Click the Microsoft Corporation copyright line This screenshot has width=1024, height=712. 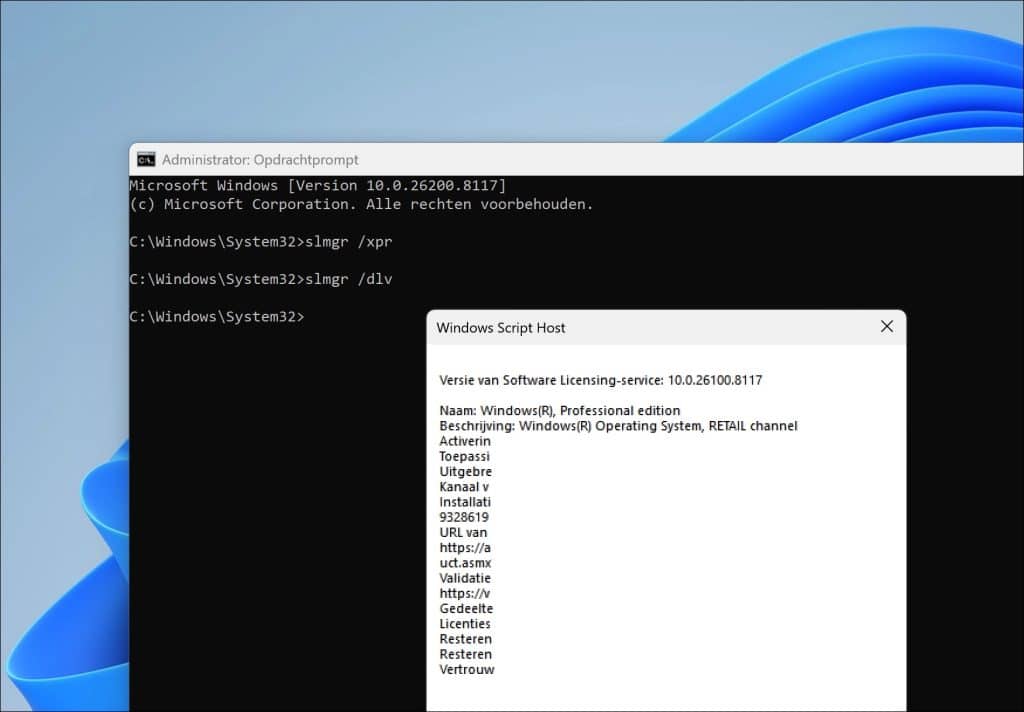361,204
